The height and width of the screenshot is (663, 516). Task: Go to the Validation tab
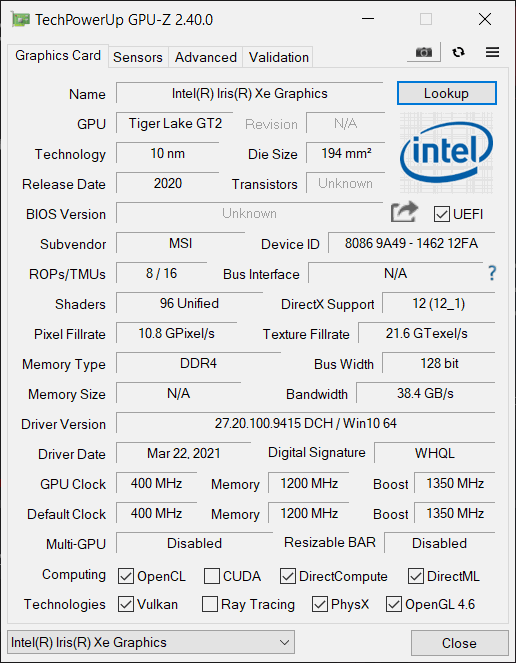278,57
